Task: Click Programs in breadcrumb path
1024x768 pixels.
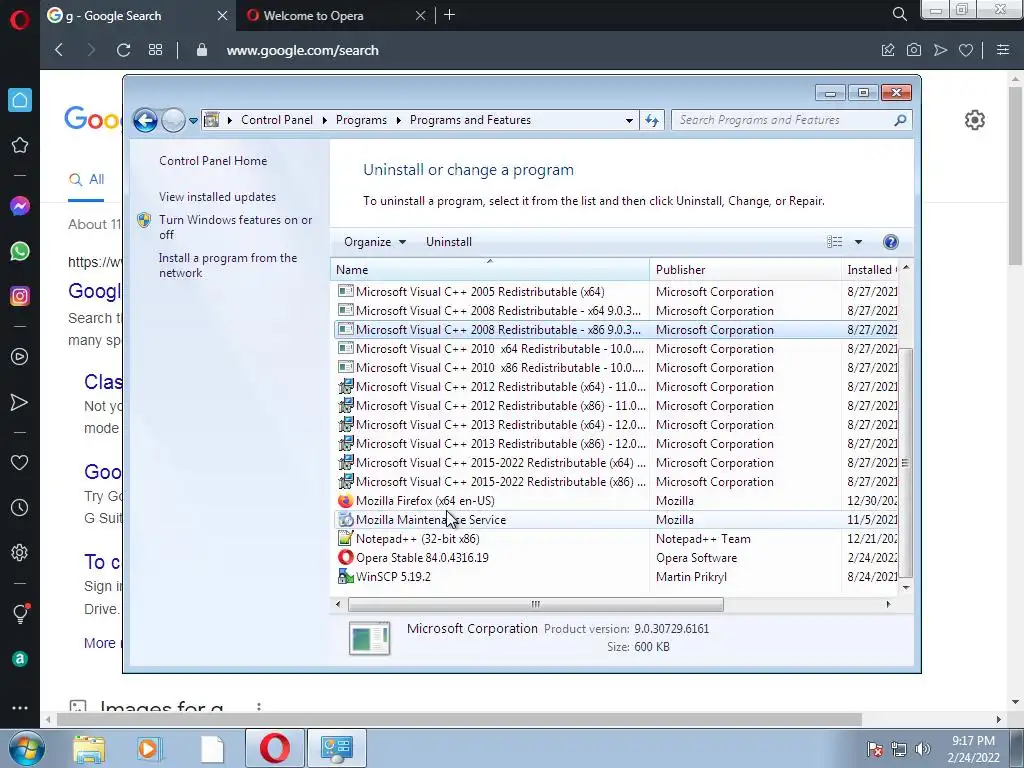Action: coord(361,120)
